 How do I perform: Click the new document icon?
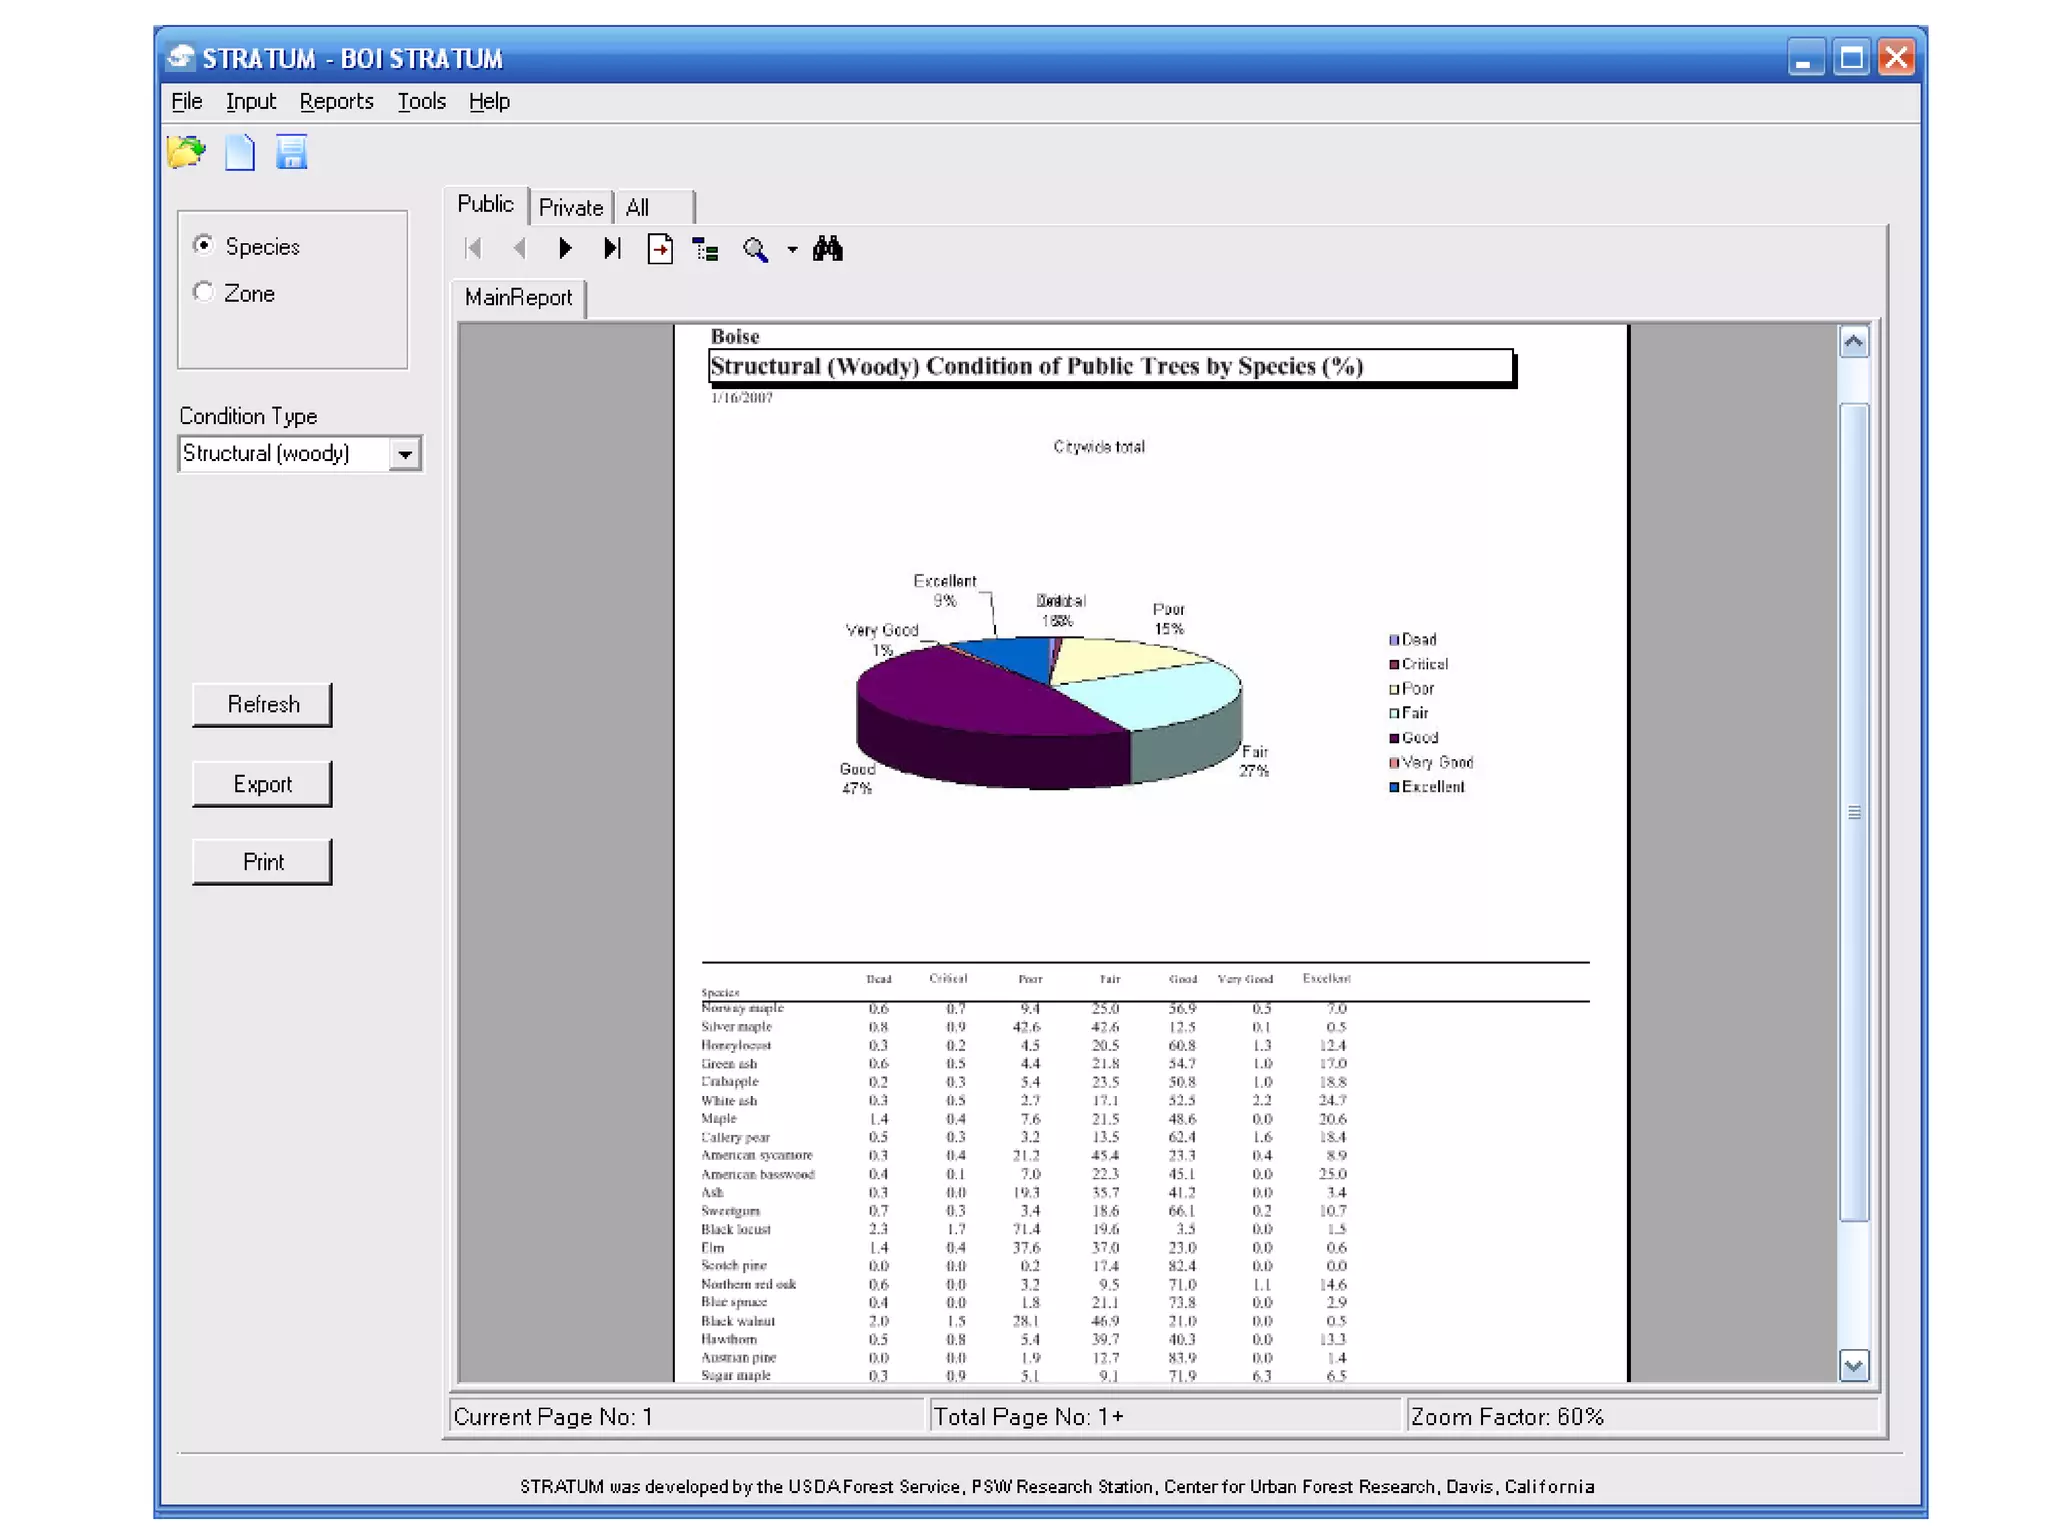pyautogui.click(x=240, y=152)
